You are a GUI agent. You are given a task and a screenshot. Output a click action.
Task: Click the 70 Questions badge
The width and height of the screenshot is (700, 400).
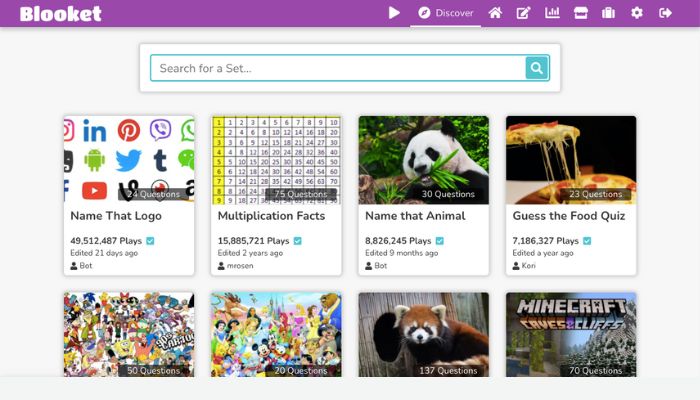(x=595, y=371)
